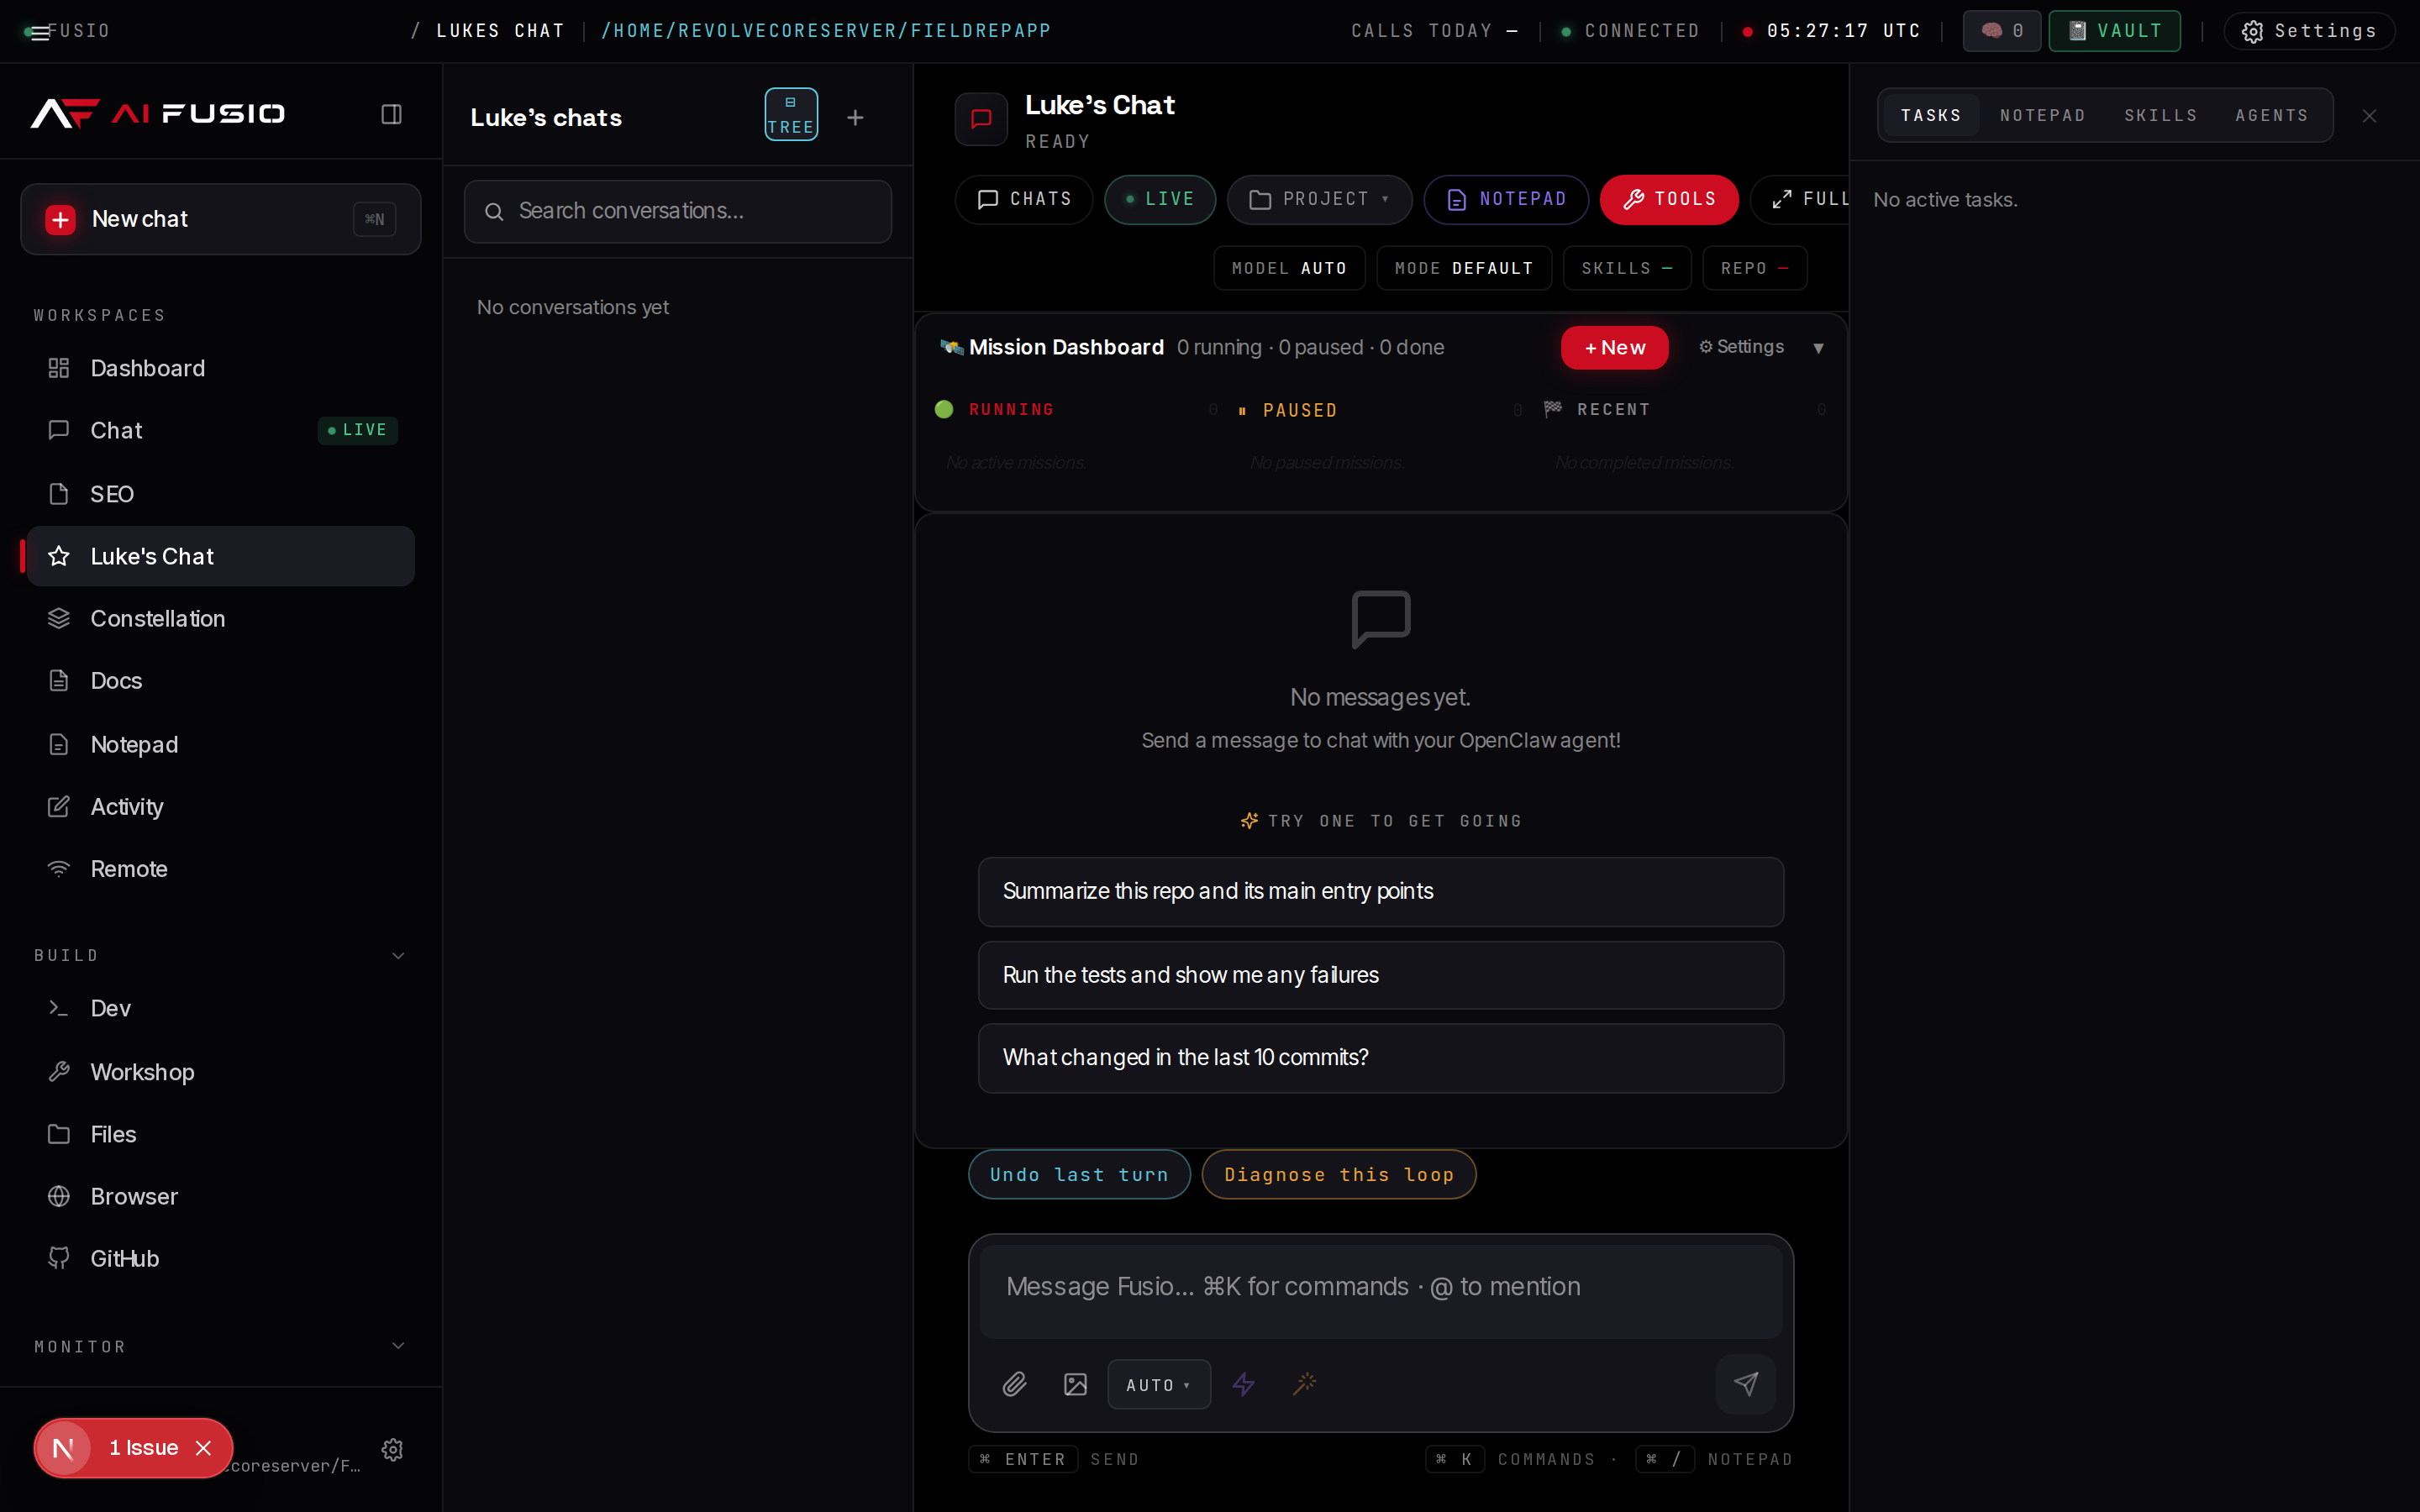Open the GitHub page
This screenshot has height=1512, width=2420.
220,1258
